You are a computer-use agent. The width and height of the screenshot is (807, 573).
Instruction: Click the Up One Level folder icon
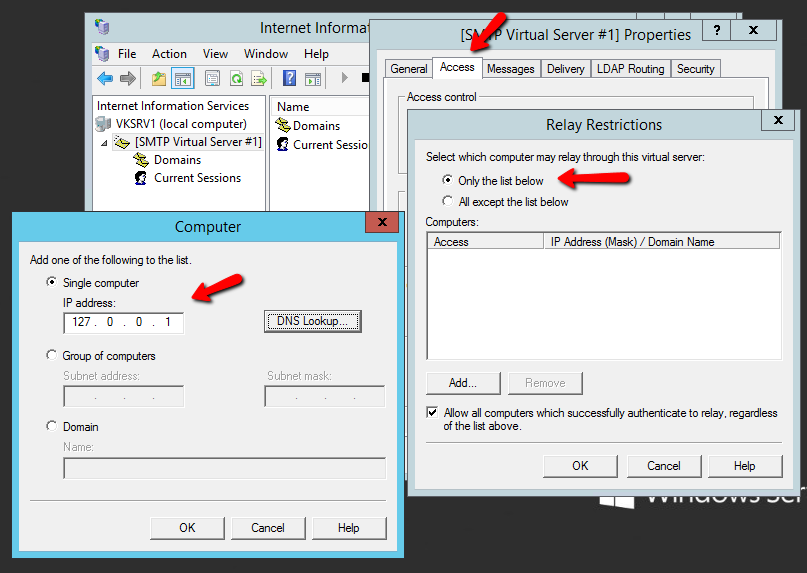tap(159, 79)
